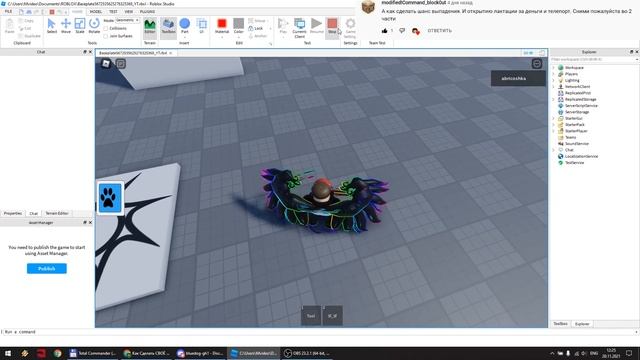
Task: Click the thumbs up icon under comment
Action: click(384, 31)
